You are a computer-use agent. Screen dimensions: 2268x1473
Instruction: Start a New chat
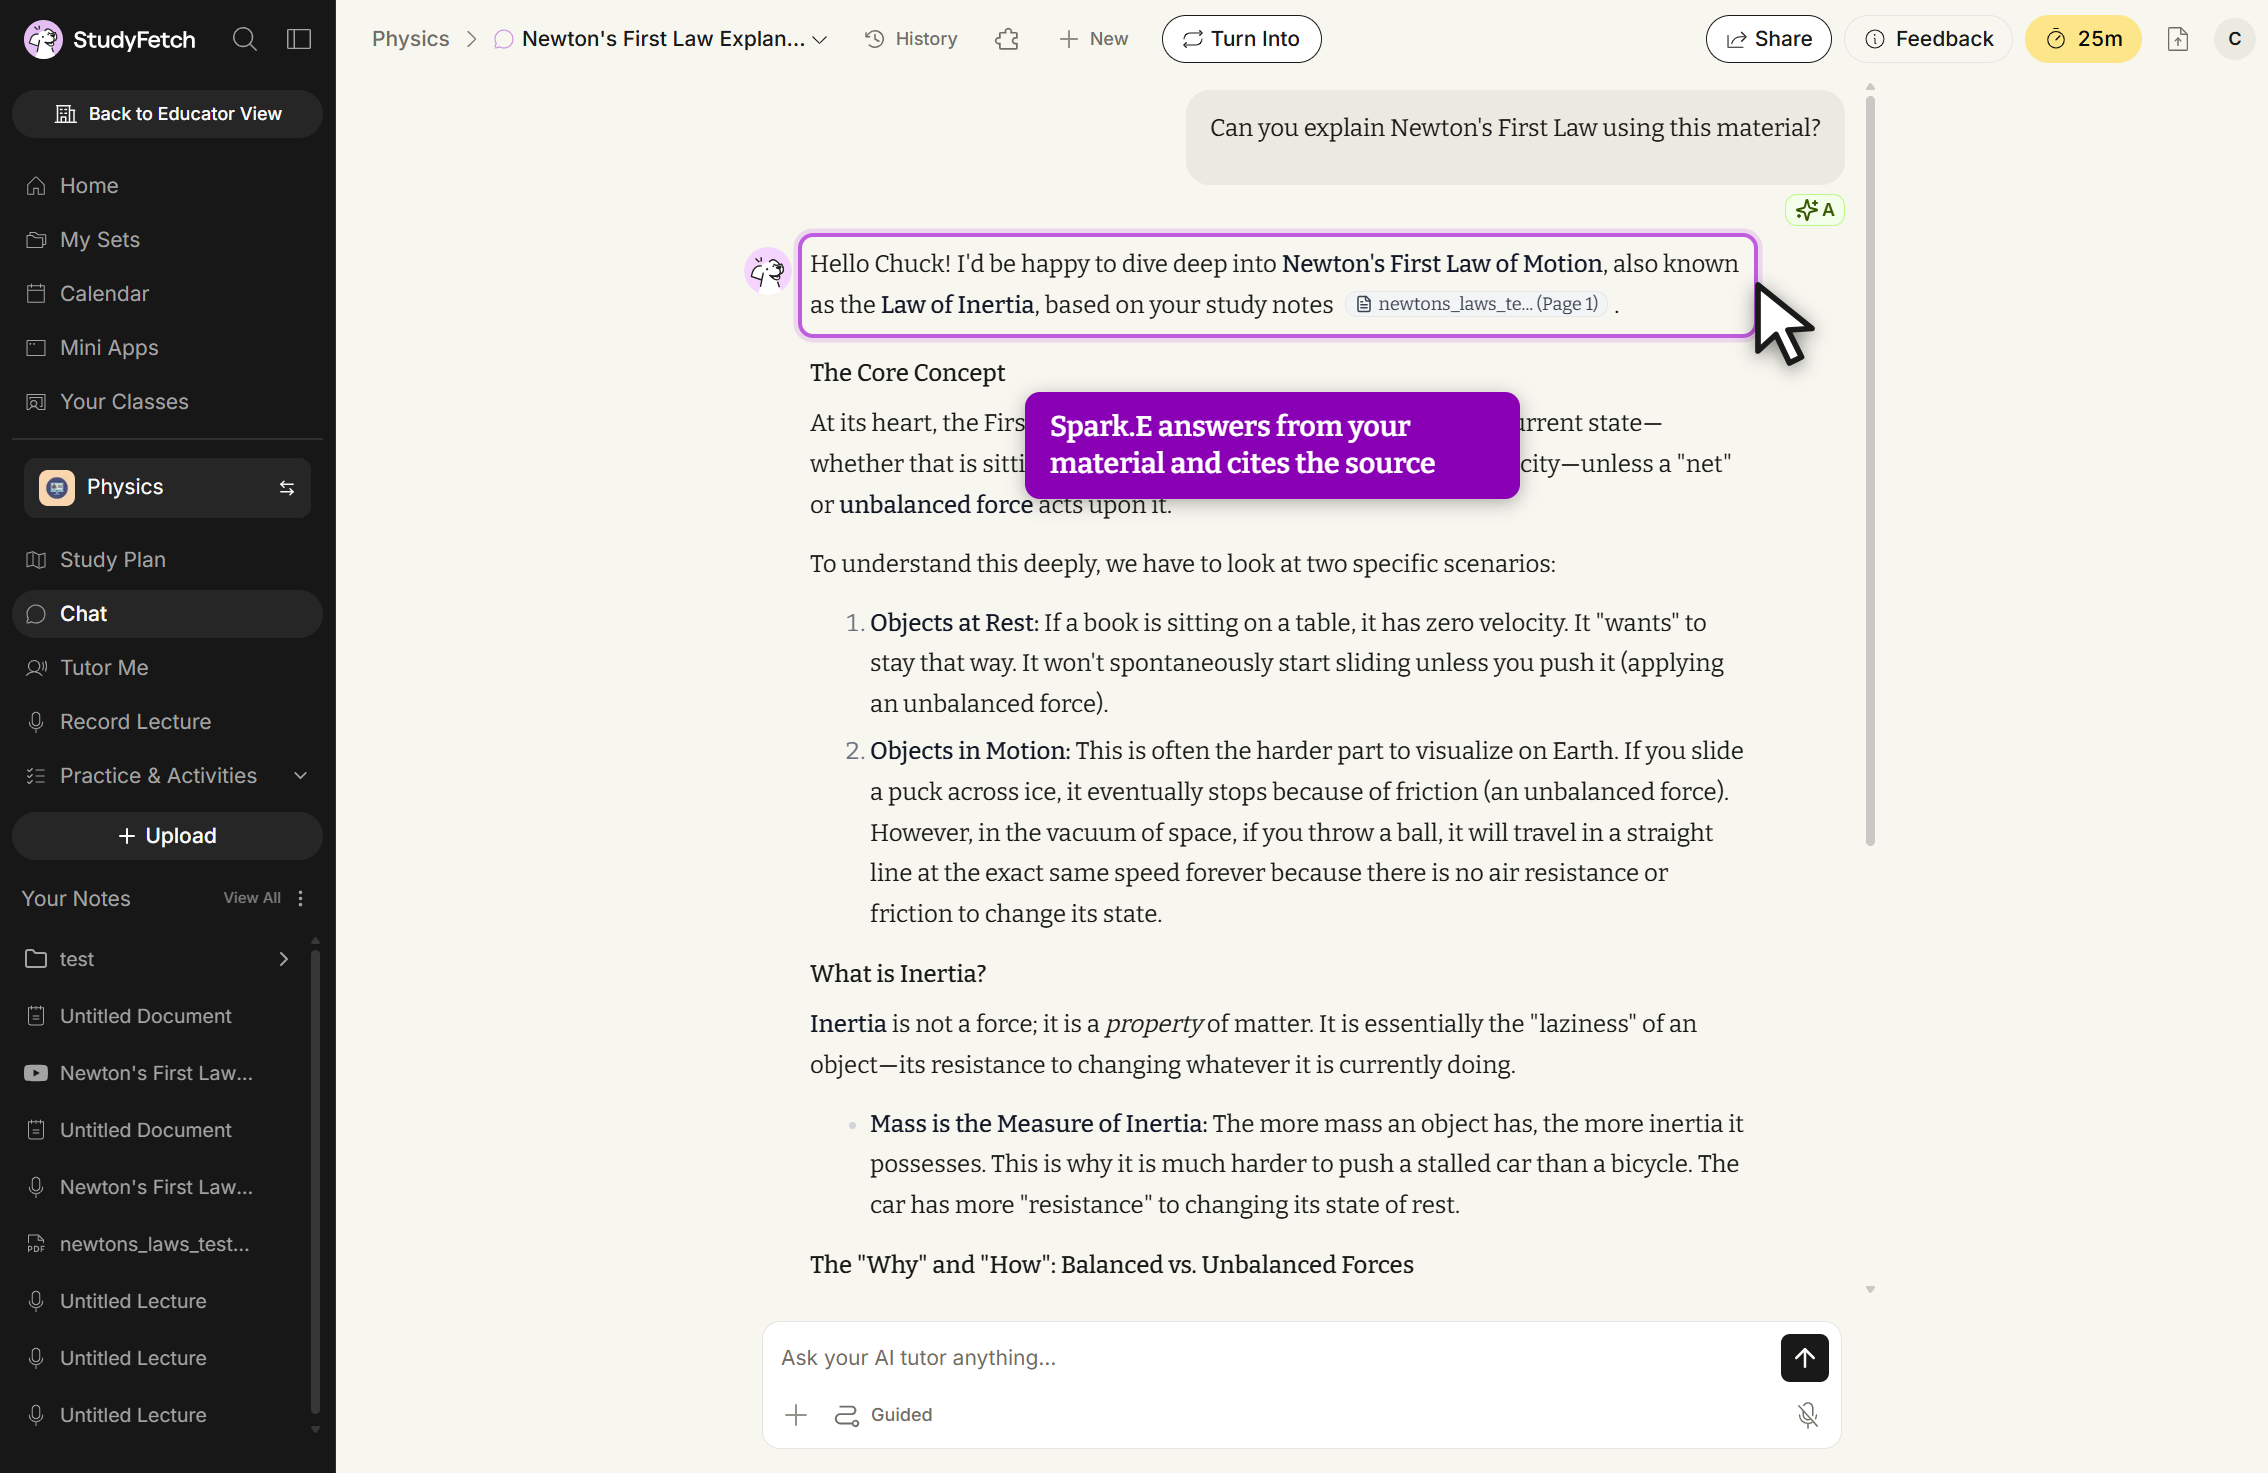pos(1094,39)
